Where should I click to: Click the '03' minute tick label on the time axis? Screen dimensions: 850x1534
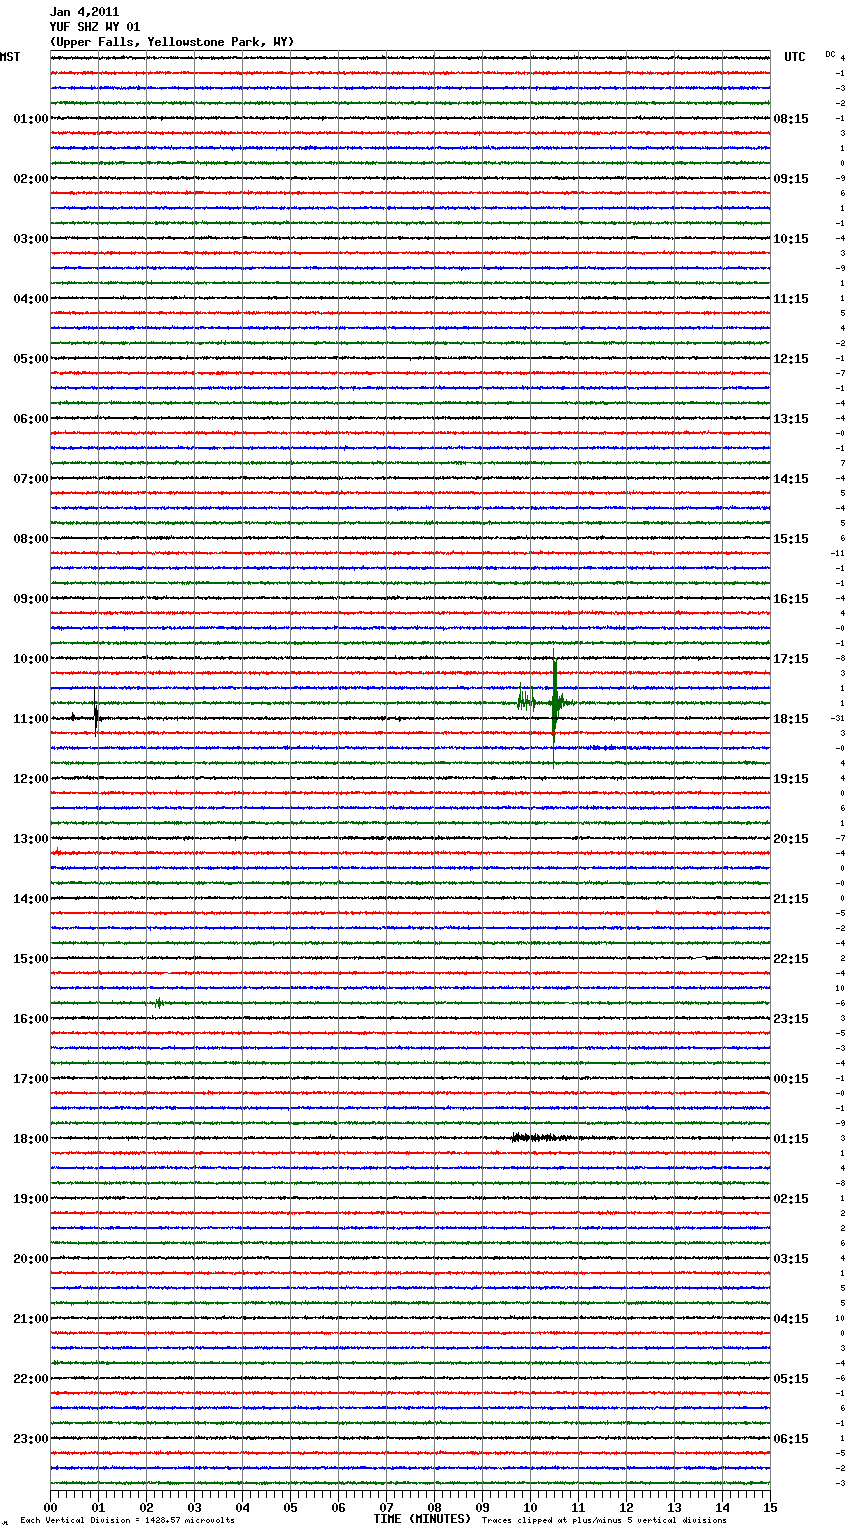[194, 1508]
